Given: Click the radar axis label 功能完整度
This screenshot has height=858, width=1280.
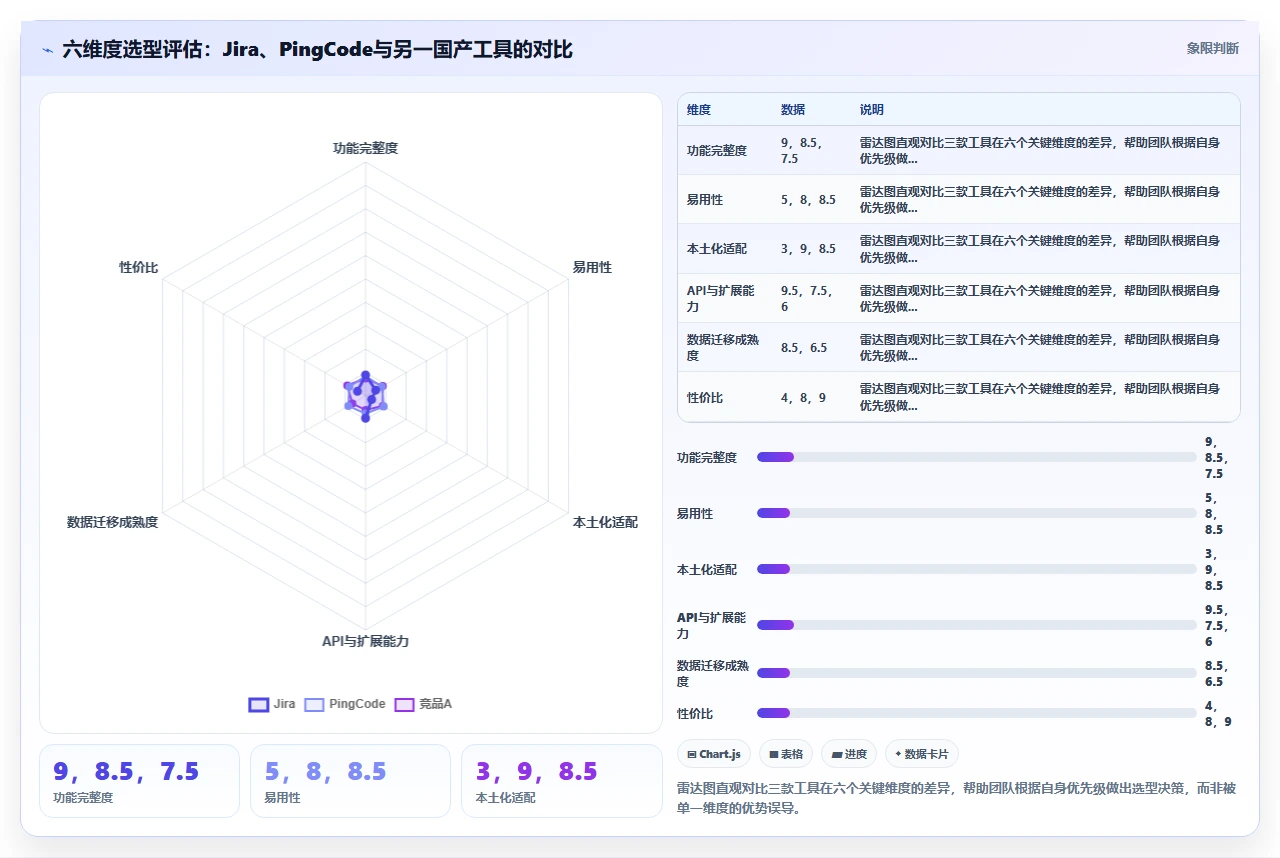Looking at the screenshot, I should (365, 148).
